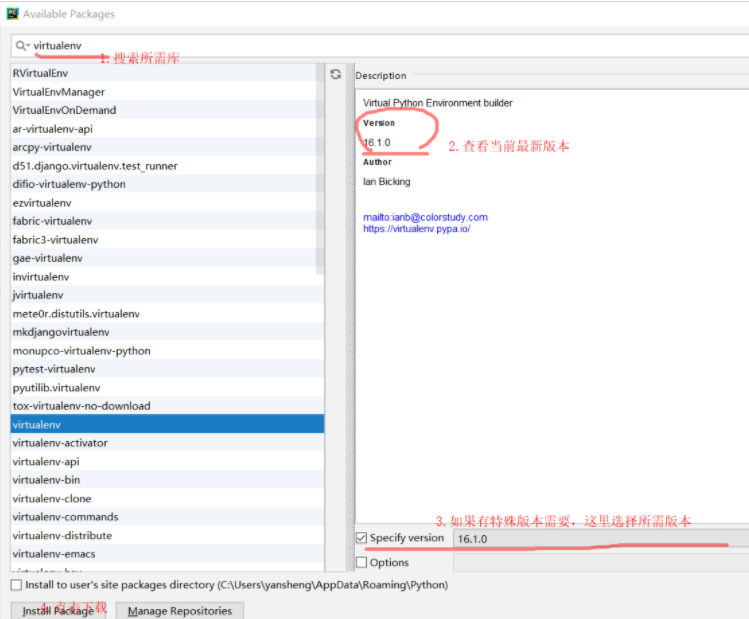Viewport: 749px width, 619px height.
Task: Select the fabric3-virtualenv package
Action: tap(163, 240)
